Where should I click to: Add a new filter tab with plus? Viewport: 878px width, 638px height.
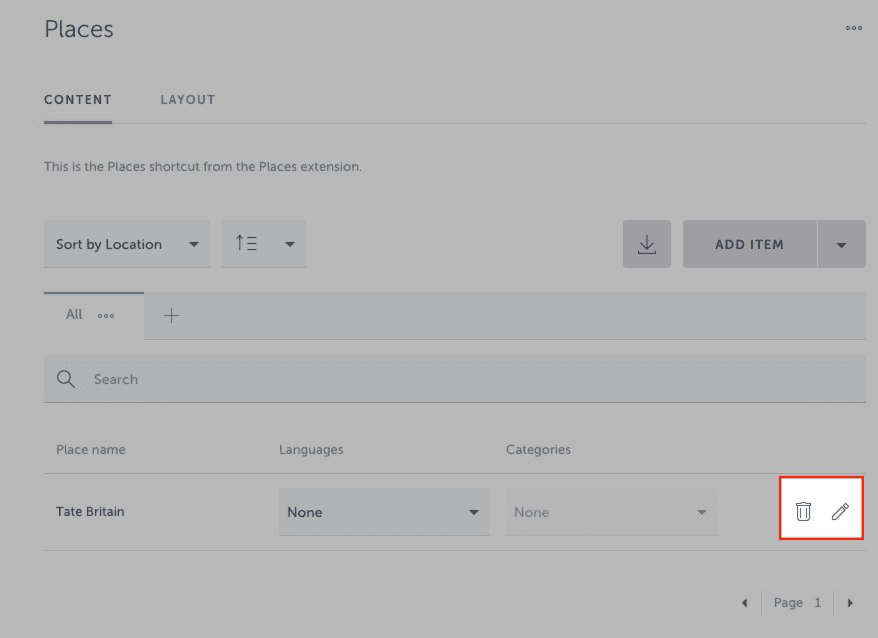[171, 316]
